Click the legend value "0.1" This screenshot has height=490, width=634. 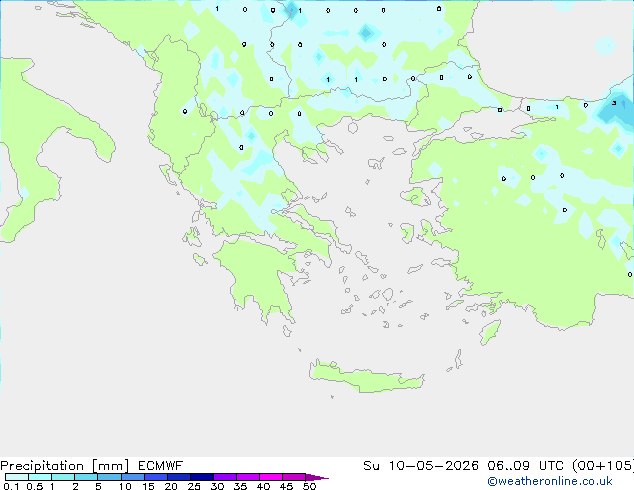click(x=11, y=486)
